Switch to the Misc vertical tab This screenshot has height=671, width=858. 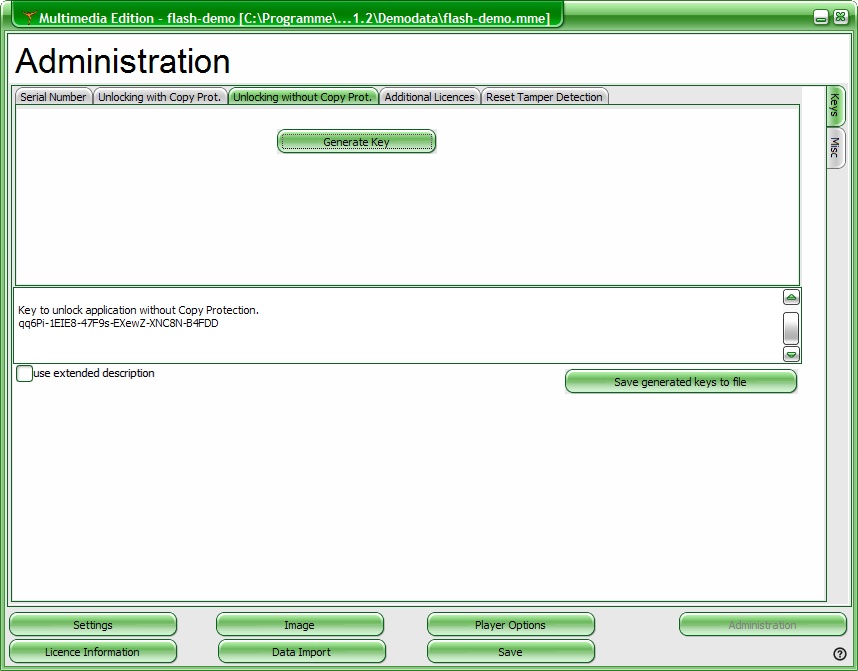[x=835, y=149]
